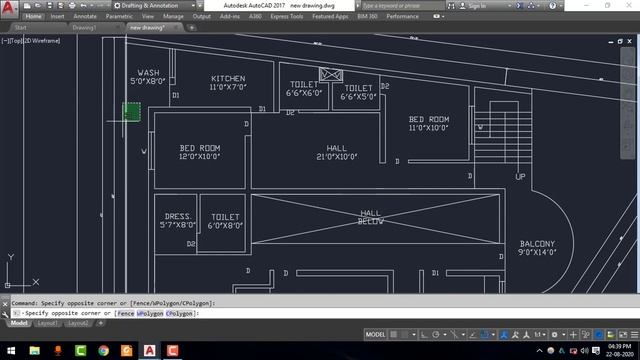Click the binoculars search icon
The height and width of the screenshot is (360, 640).
(451, 6)
